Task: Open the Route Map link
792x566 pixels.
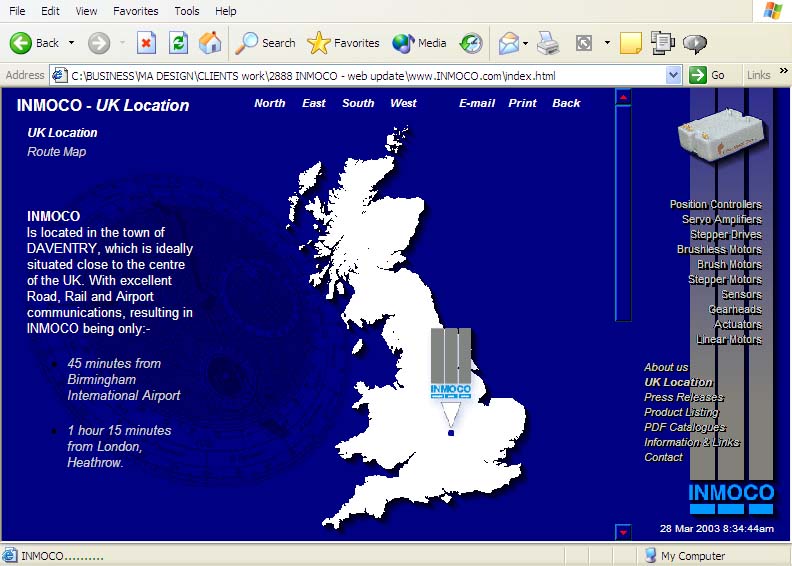Action: (57, 151)
